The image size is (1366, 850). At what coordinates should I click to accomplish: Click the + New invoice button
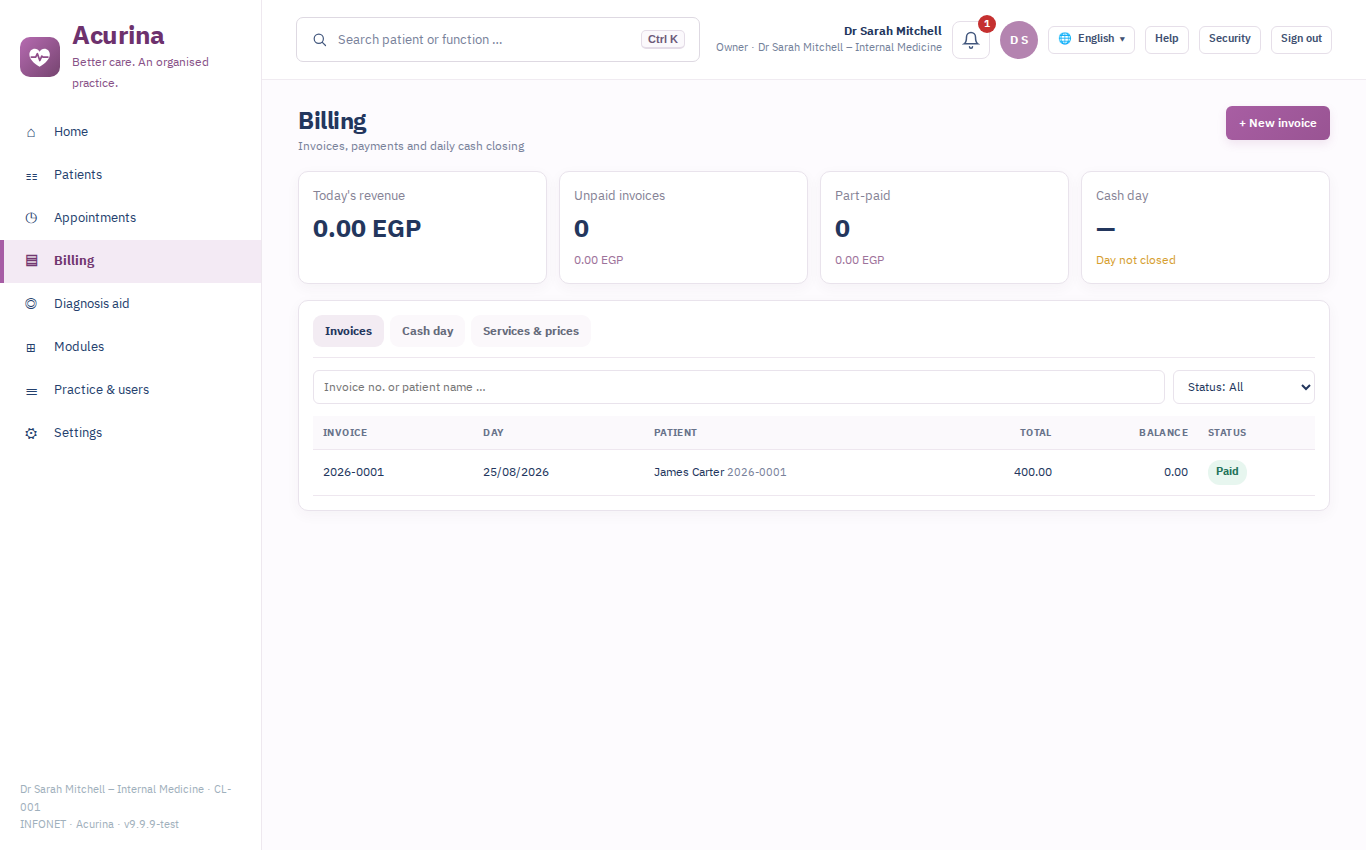pos(1278,123)
